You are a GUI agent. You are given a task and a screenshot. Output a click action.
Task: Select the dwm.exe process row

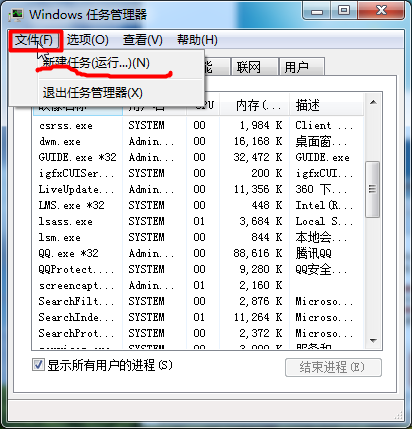(x=197, y=141)
